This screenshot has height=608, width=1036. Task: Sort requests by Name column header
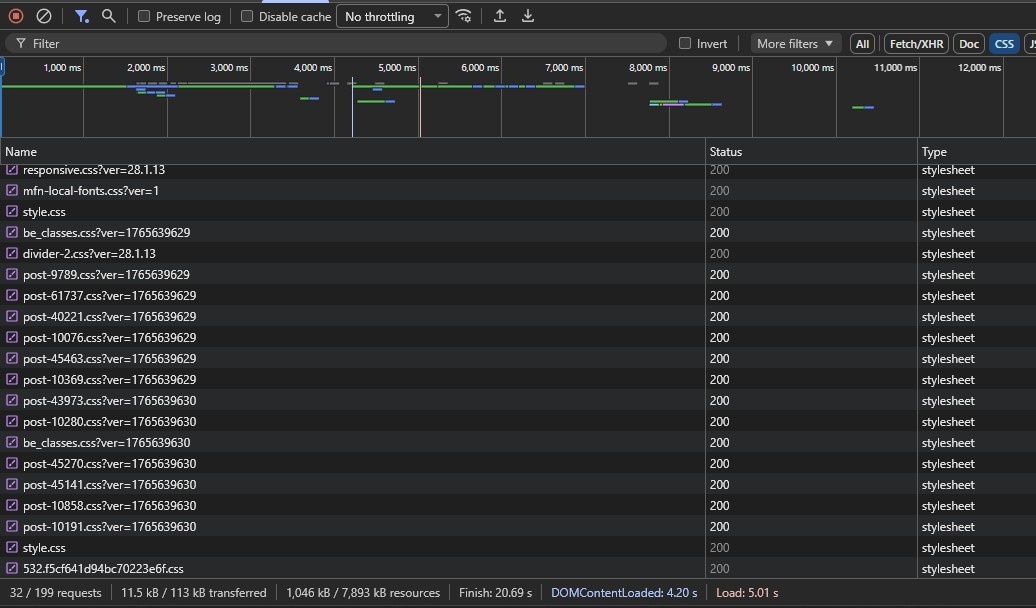pos(21,152)
